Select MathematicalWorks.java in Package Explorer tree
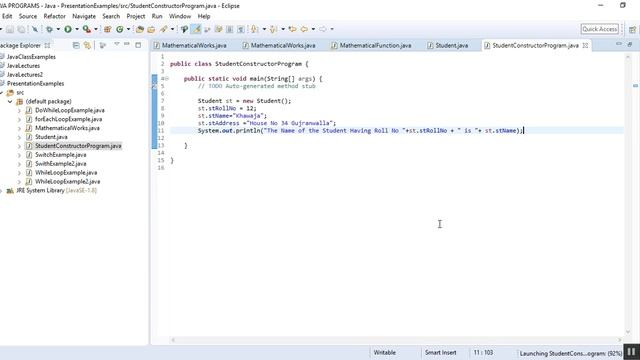Screen dimensions: 640x360 [67, 128]
